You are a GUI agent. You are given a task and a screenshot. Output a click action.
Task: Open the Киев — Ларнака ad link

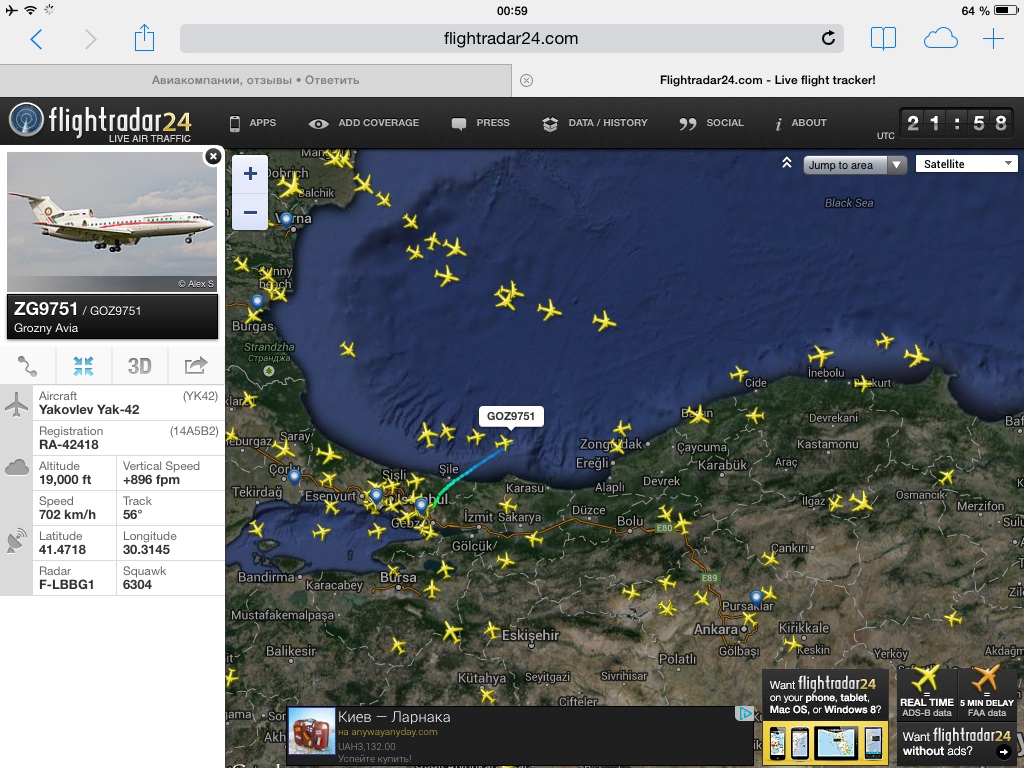coord(394,717)
